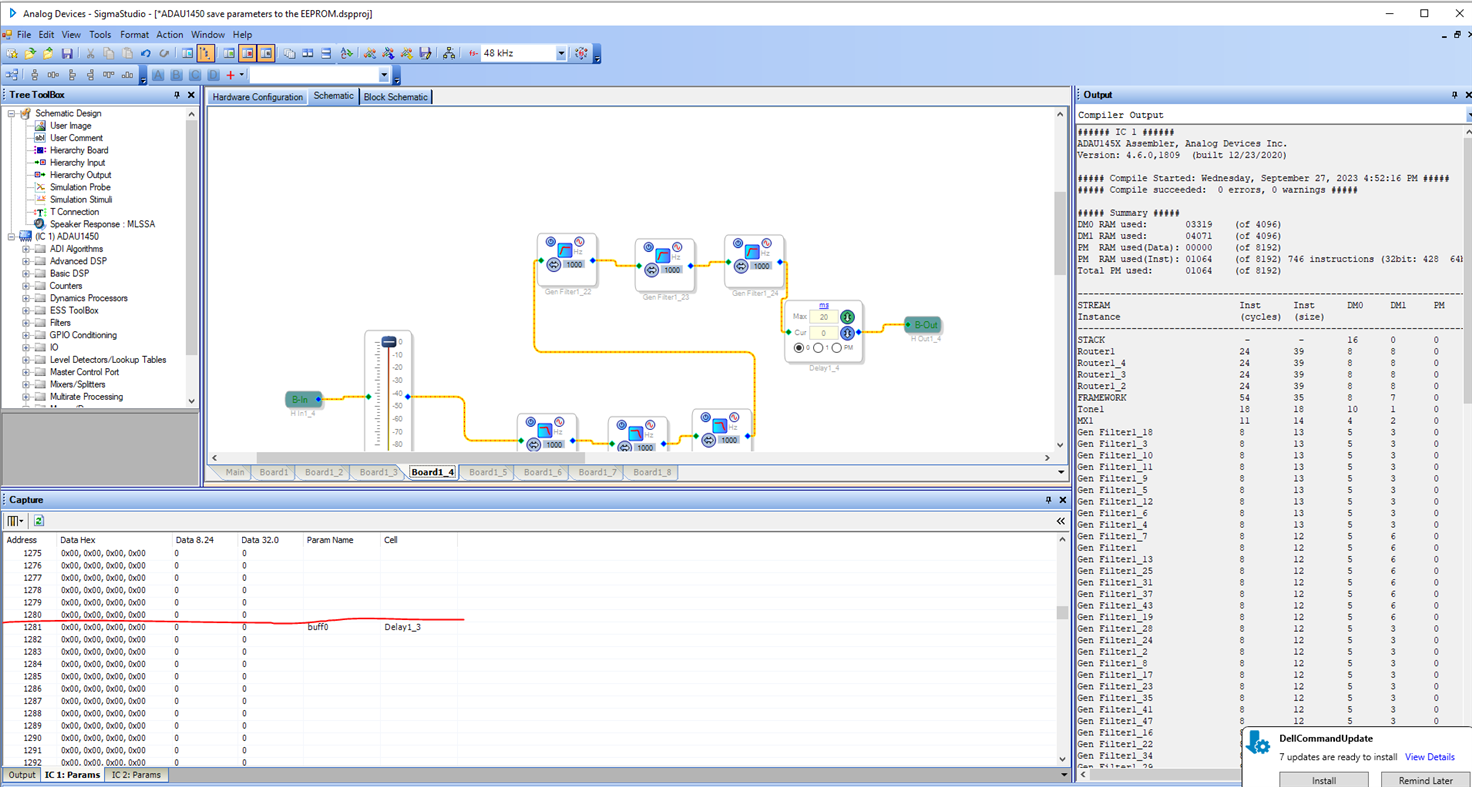The height and width of the screenshot is (787, 1472).
Task: Click the volume slider handle in schematic
Action: pyautogui.click(x=389, y=341)
